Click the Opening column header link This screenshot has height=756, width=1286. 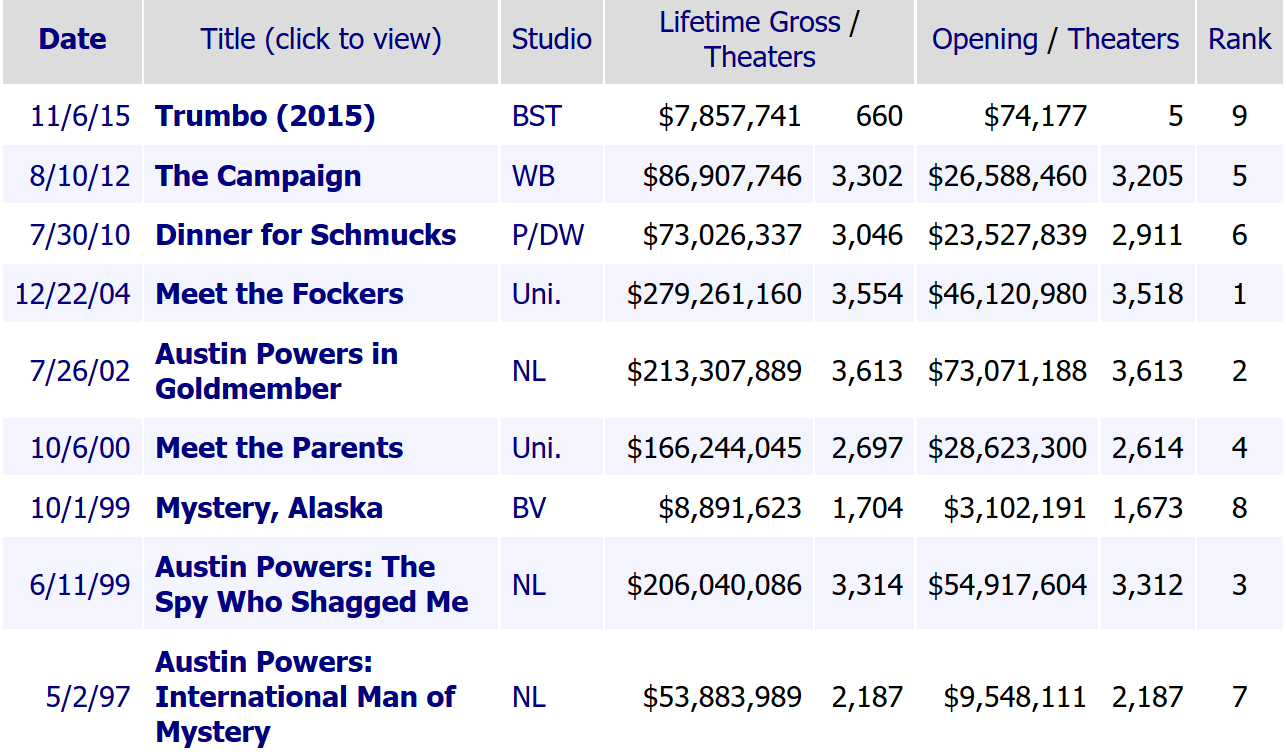tap(985, 39)
